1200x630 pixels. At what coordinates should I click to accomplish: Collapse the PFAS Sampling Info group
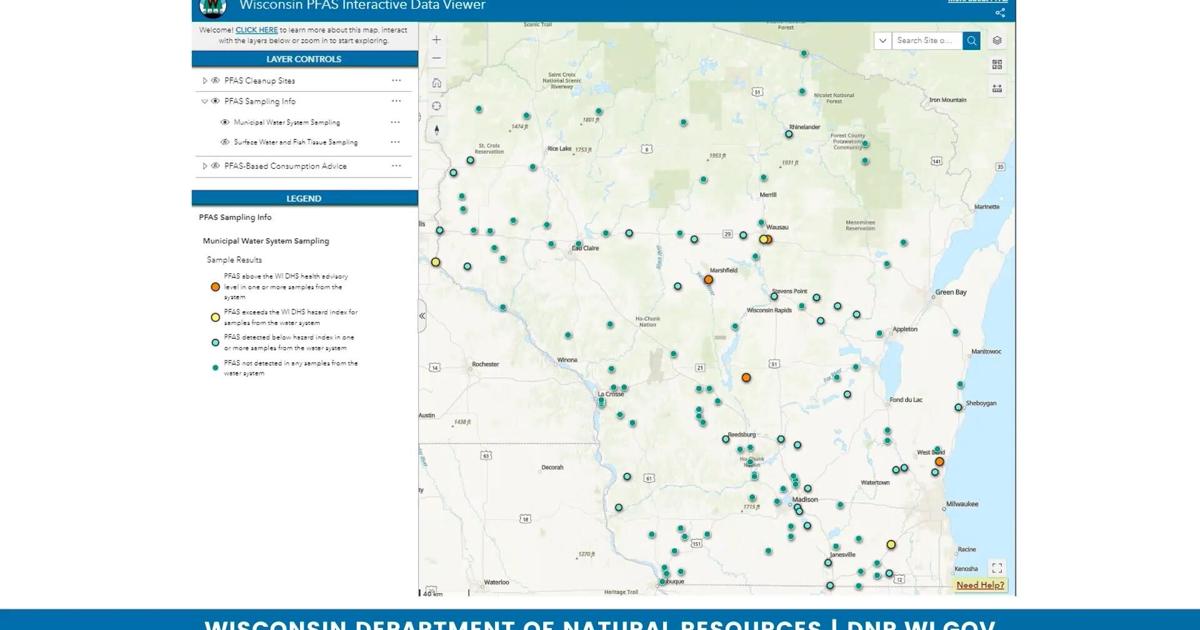[x=205, y=101]
